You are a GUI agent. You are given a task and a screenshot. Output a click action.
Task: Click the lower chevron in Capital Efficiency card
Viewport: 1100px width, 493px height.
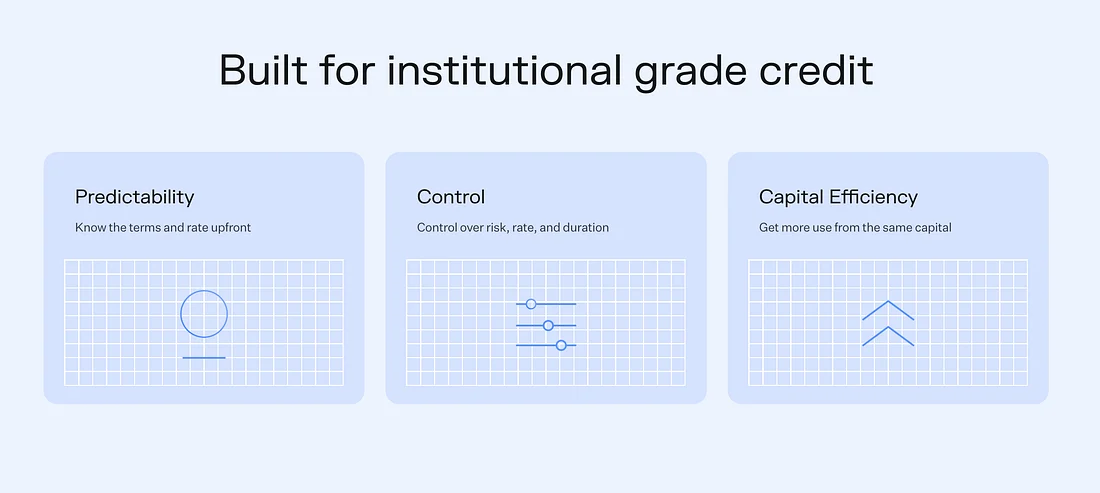click(x=888, y=336)
